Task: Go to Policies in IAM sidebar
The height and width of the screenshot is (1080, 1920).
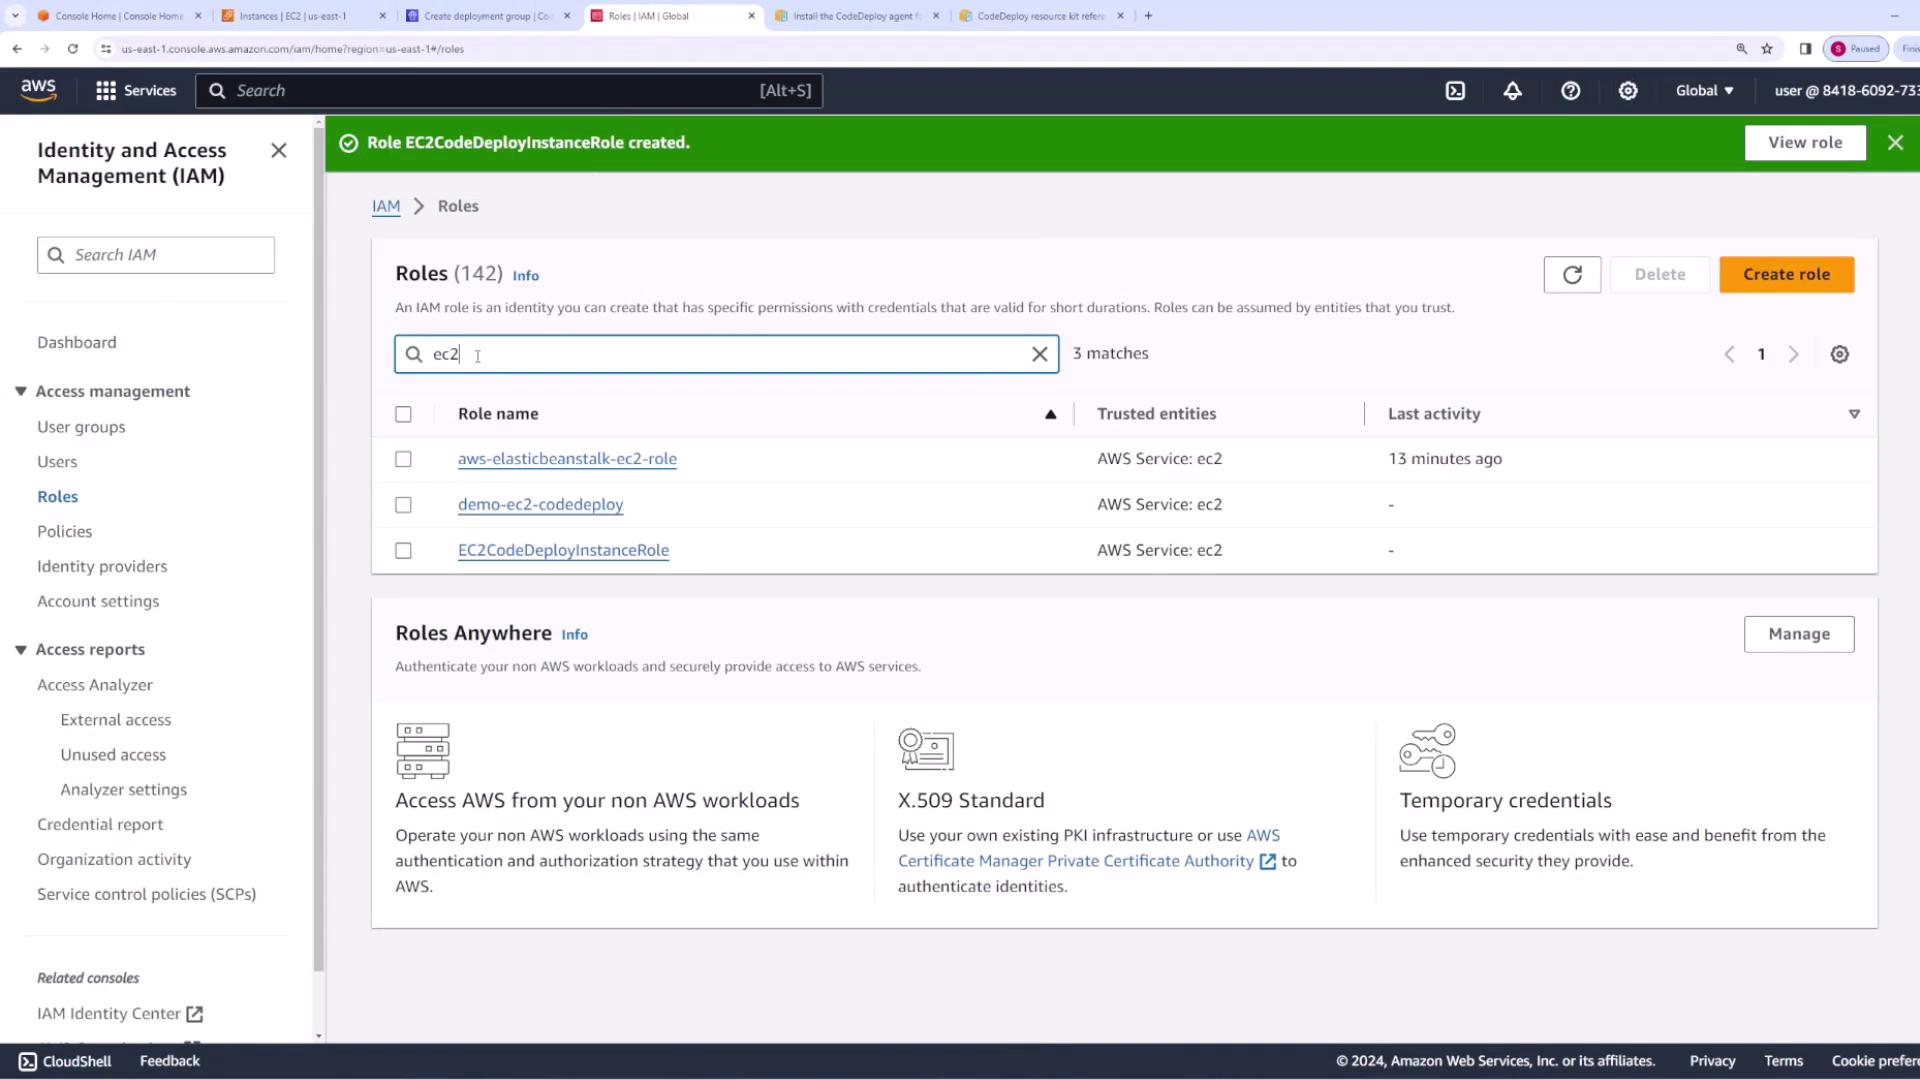Action: [x=64, y=531]
